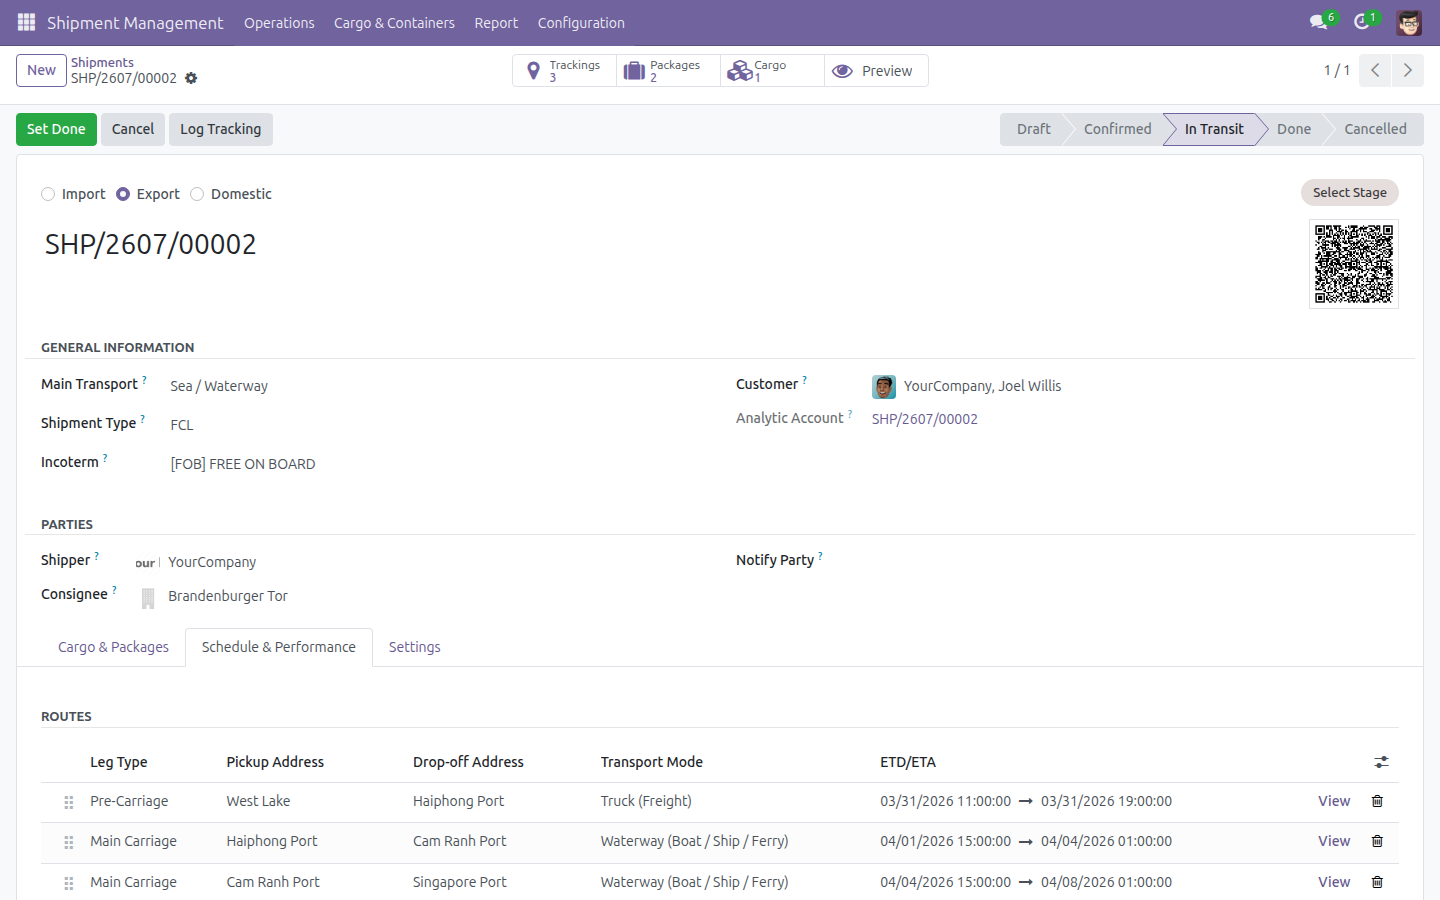Open Trackings smart button with pin icon
The width and height of the screenshot is (1440, 900).
coord(564,71)
